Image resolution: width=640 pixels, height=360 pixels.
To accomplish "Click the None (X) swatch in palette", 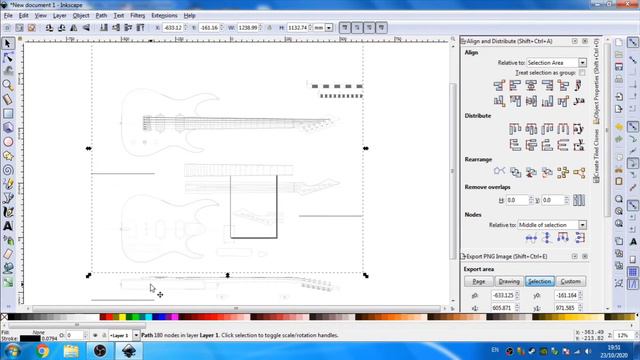I will coord(4,317).
